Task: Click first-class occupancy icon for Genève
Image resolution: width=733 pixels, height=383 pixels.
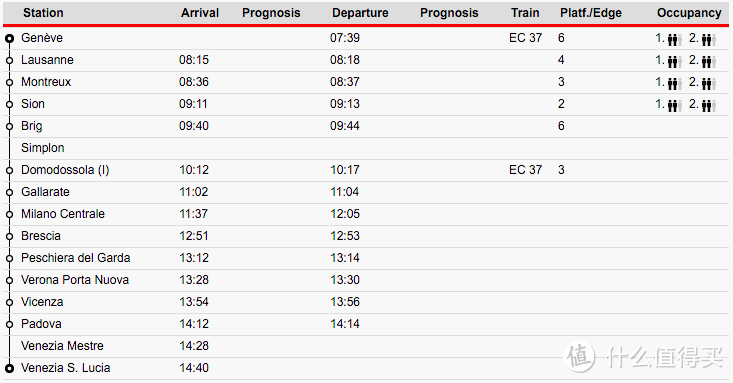Action: (674, 39)
